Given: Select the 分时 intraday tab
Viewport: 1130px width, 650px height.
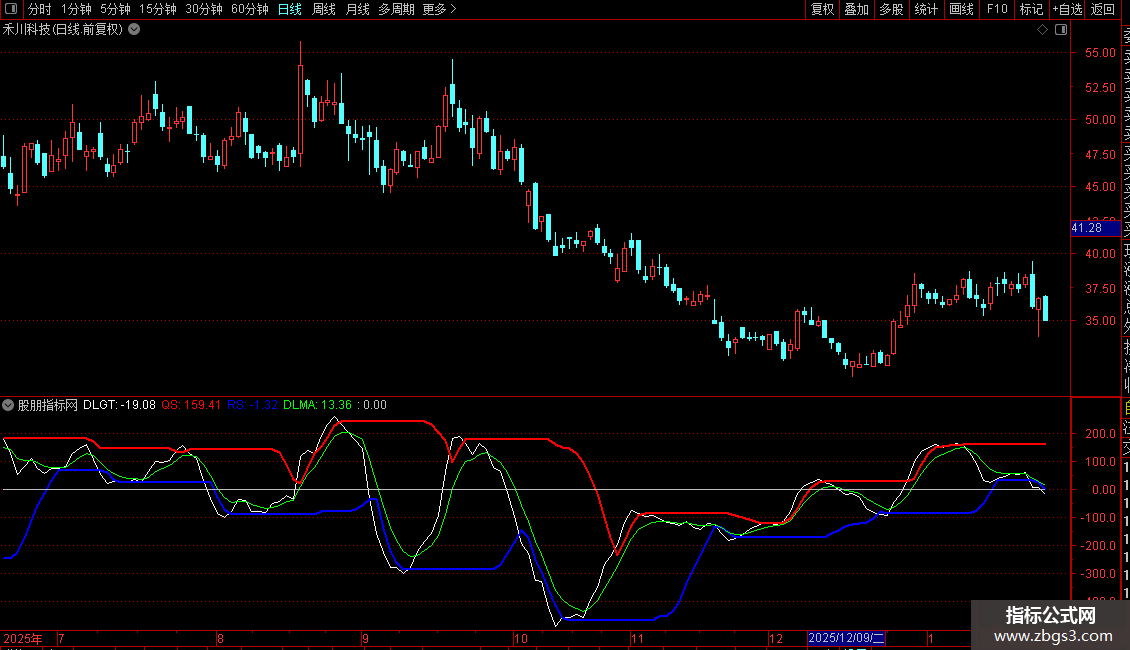Looking at the screenshot, I should (x=39, y=9).
